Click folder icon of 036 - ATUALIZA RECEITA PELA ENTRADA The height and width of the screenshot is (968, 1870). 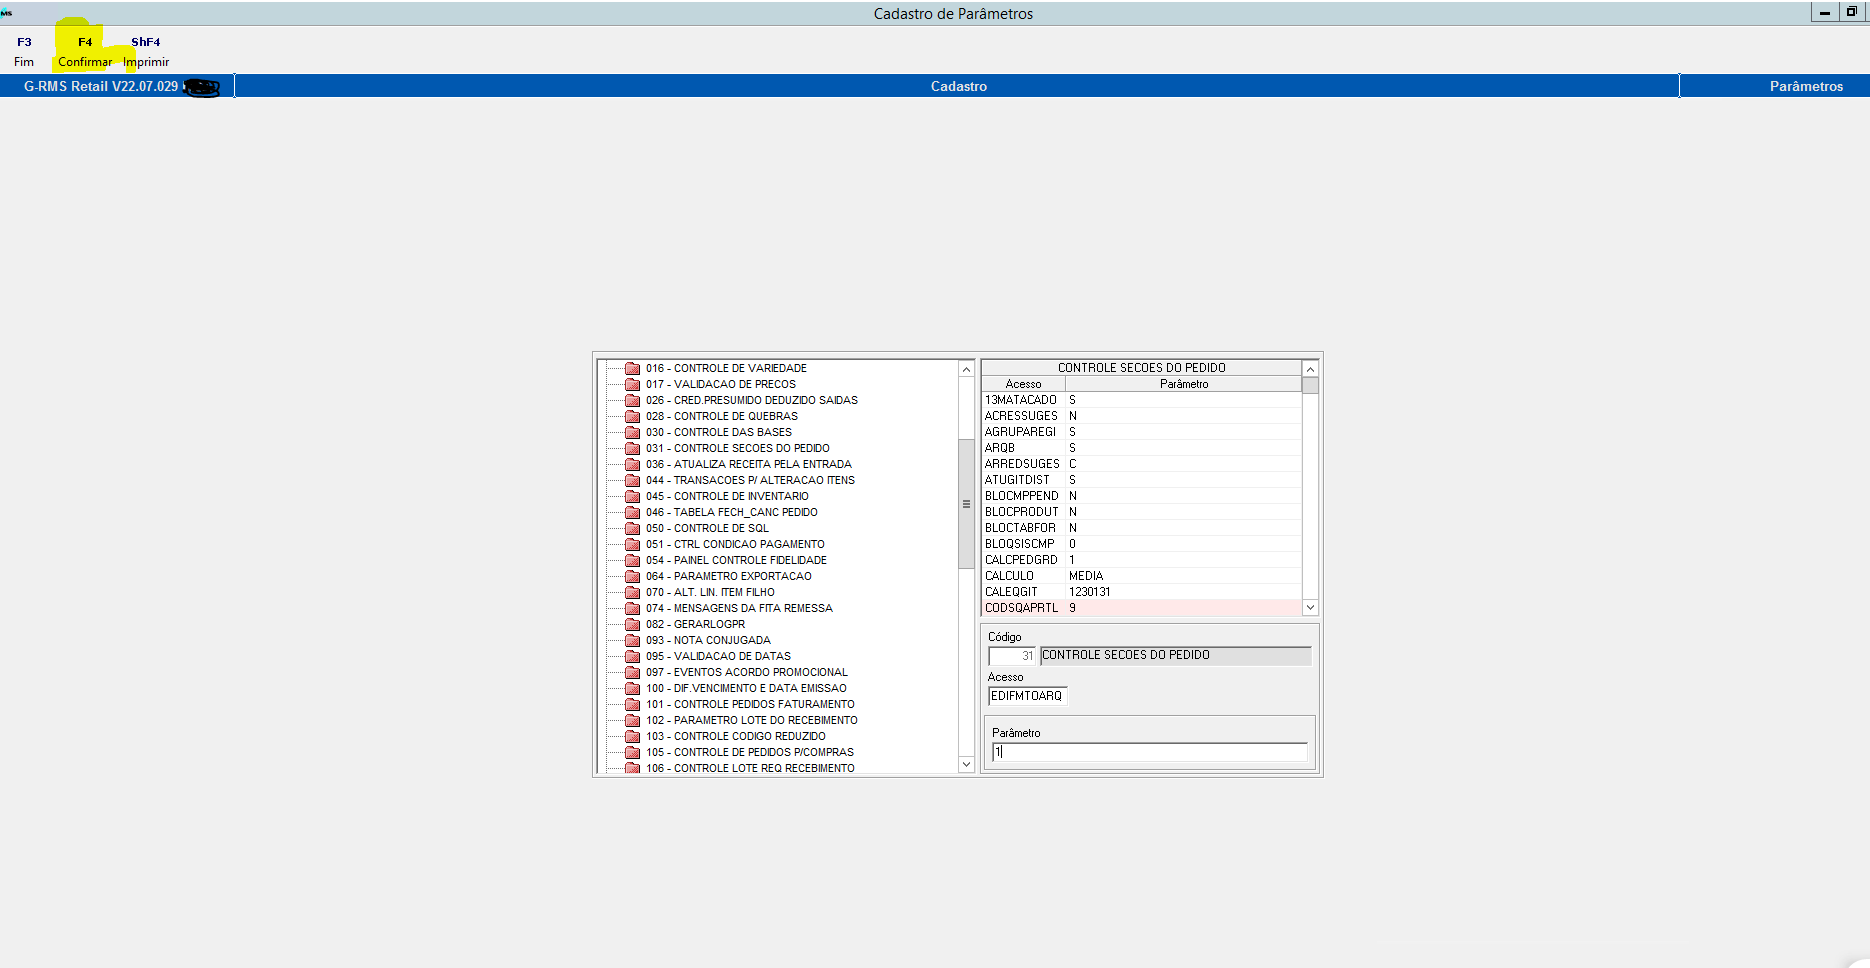(x=632, y=464)
